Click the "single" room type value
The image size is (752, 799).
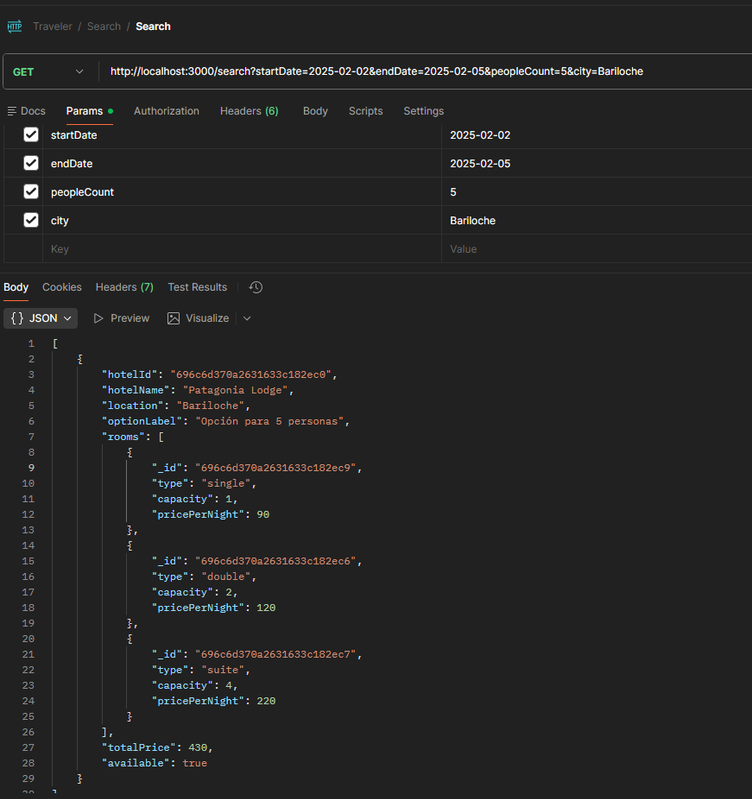(x=226, y=484)
